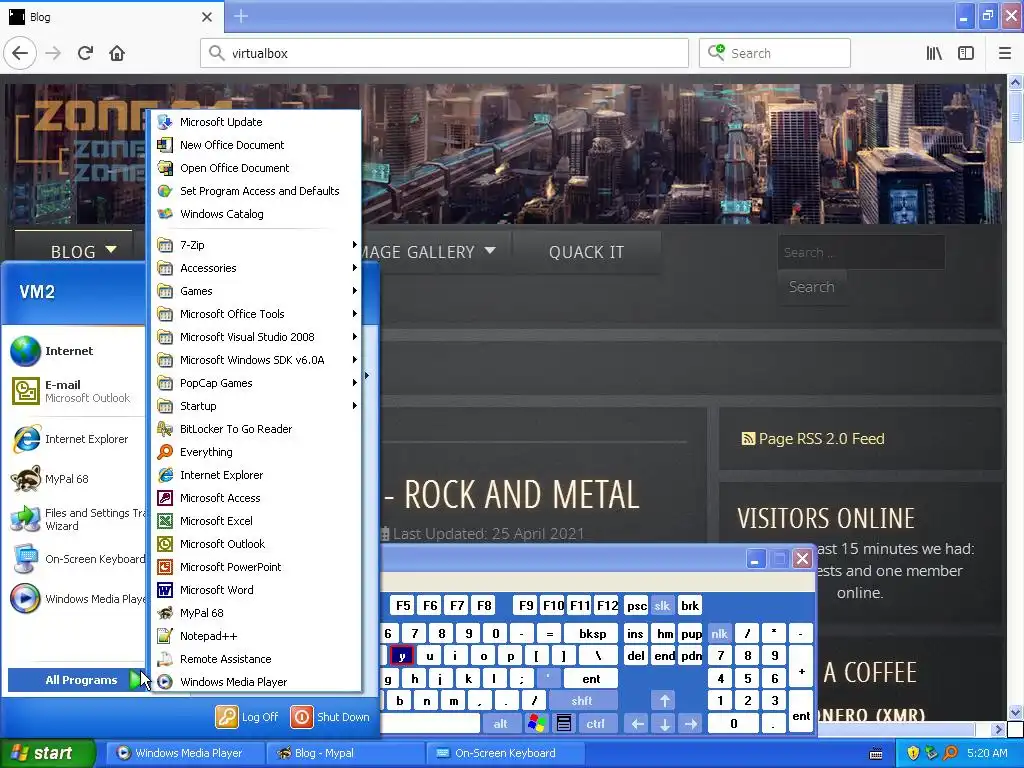Go back in browser history
Screen dimensions: 1024x768
(x=20, y=53)
